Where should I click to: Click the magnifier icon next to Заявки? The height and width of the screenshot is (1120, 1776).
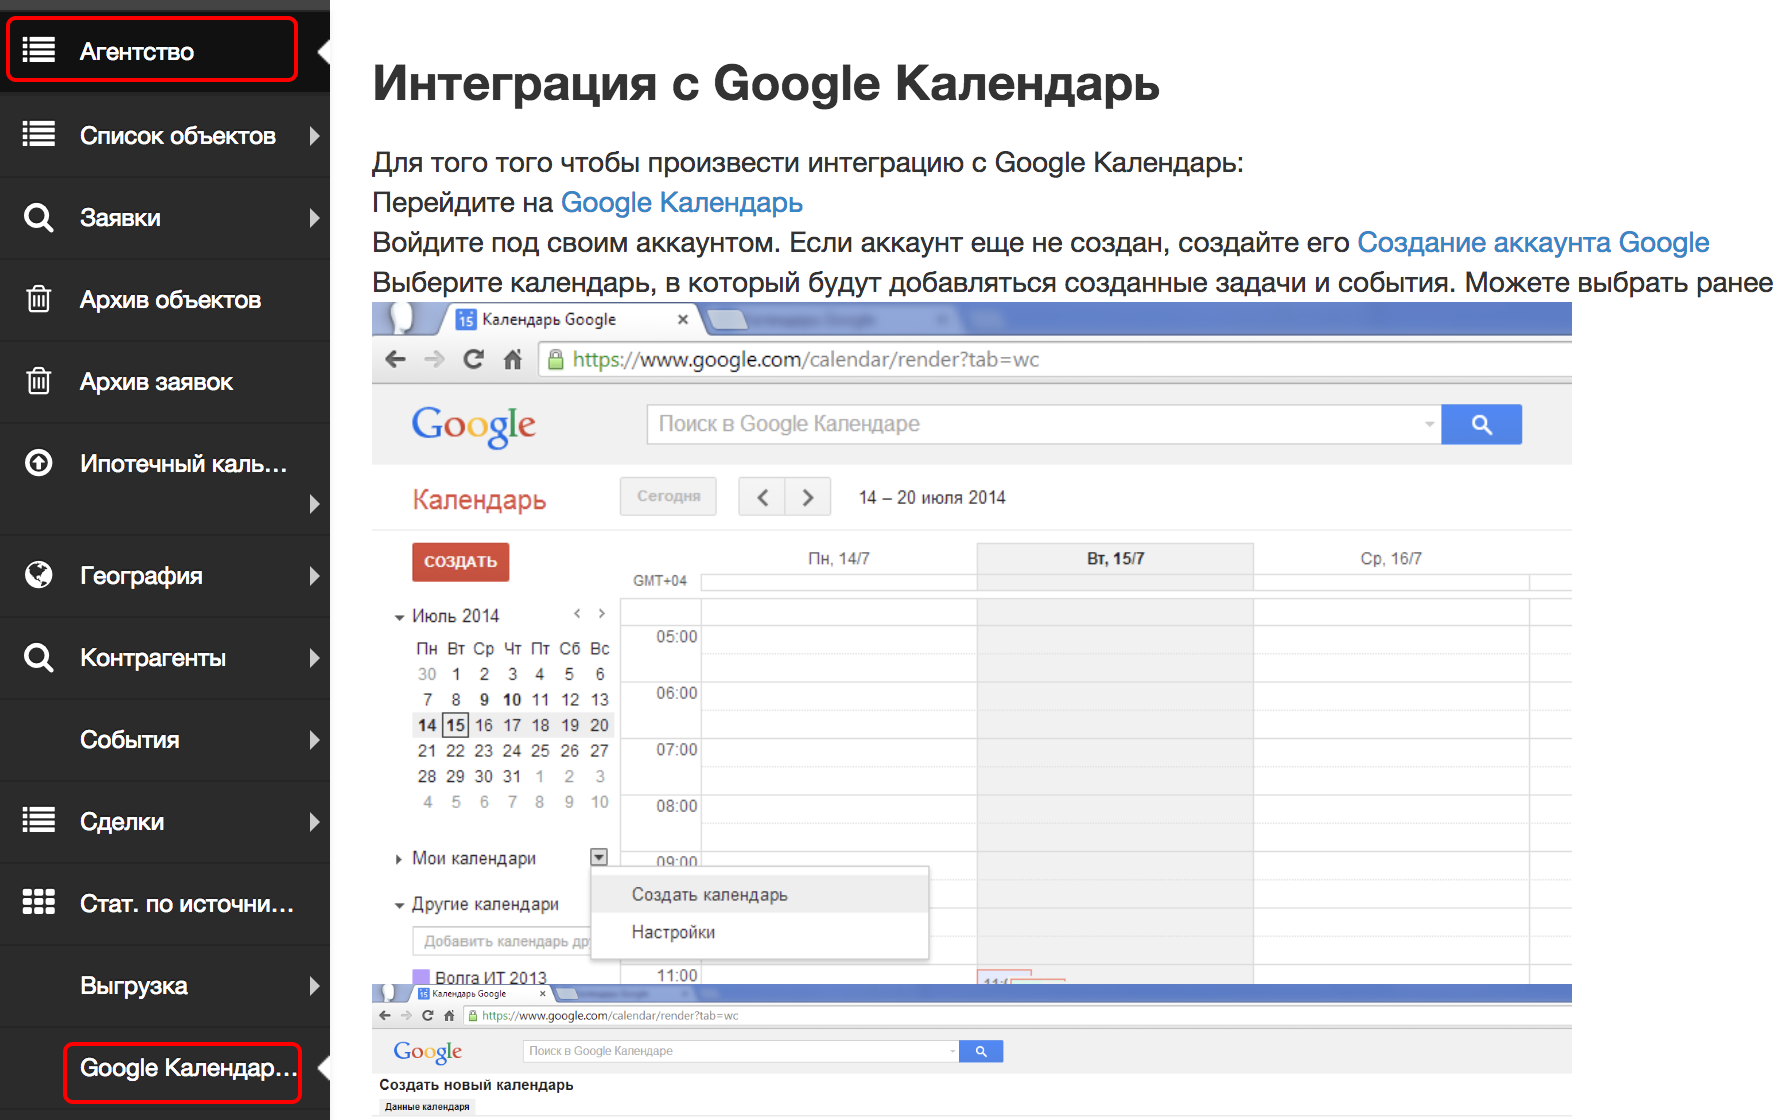[39, 217]
